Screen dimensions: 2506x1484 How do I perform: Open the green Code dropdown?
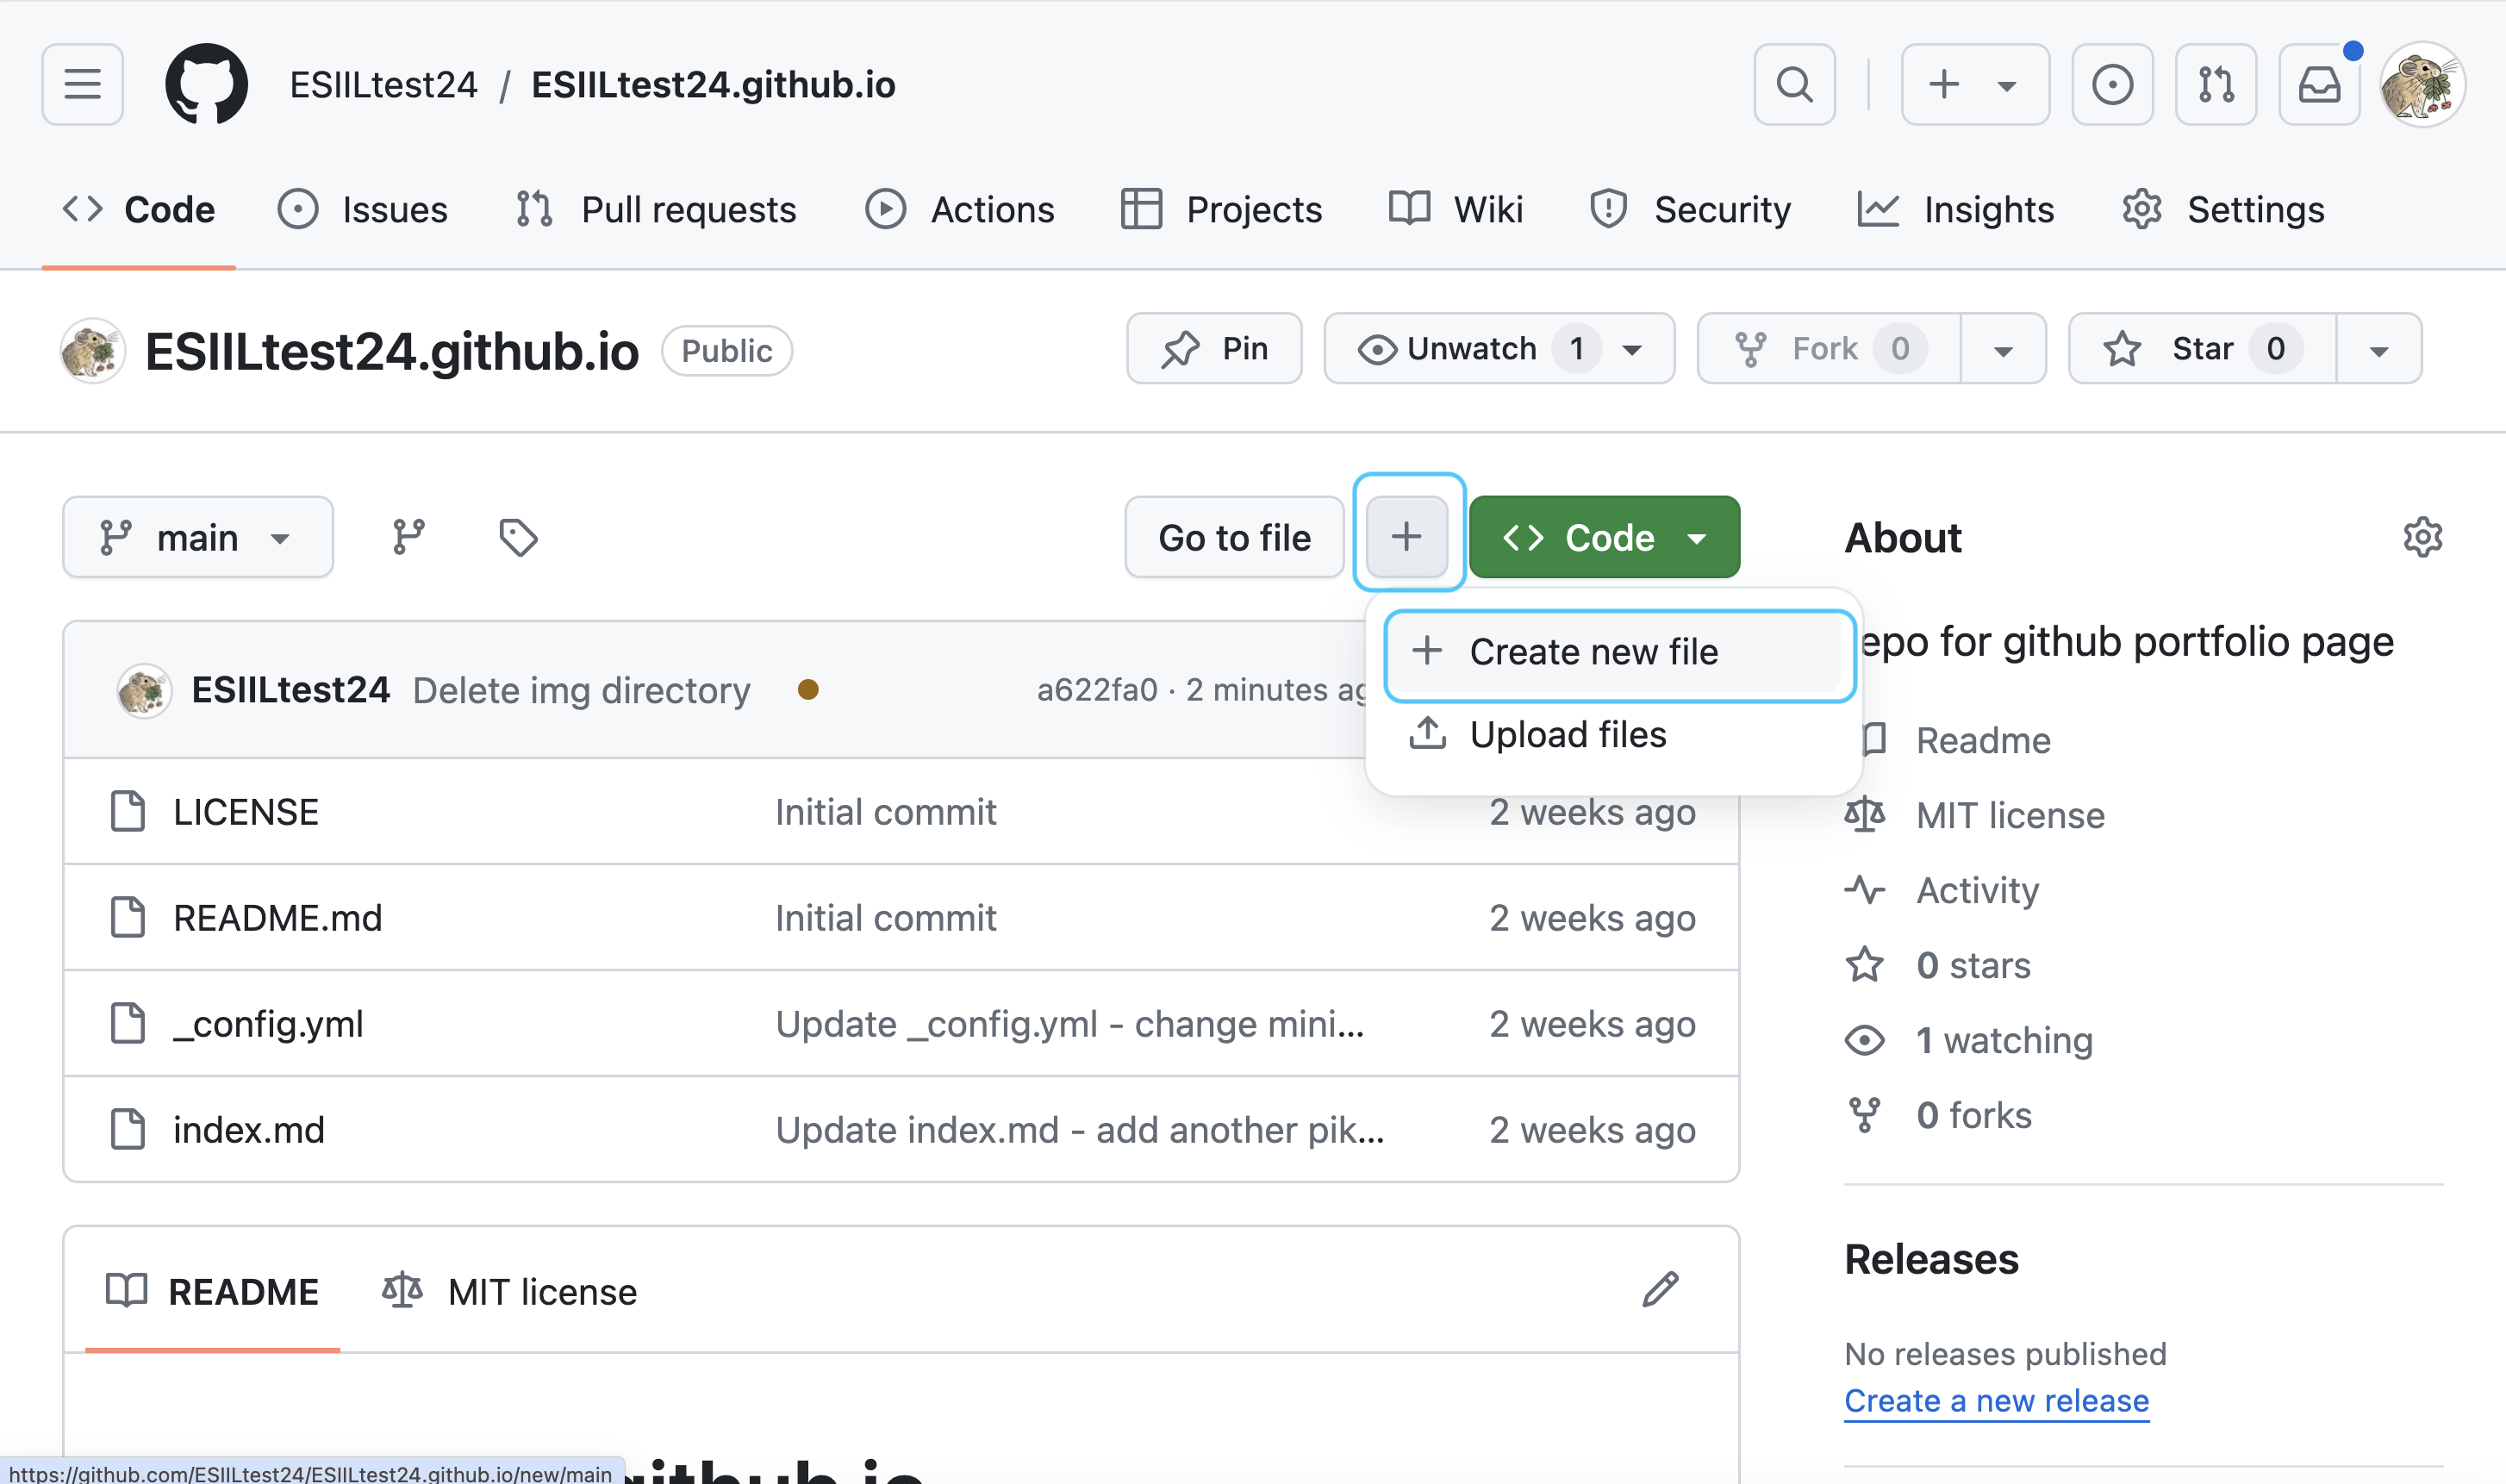[x=1604, y=537]
